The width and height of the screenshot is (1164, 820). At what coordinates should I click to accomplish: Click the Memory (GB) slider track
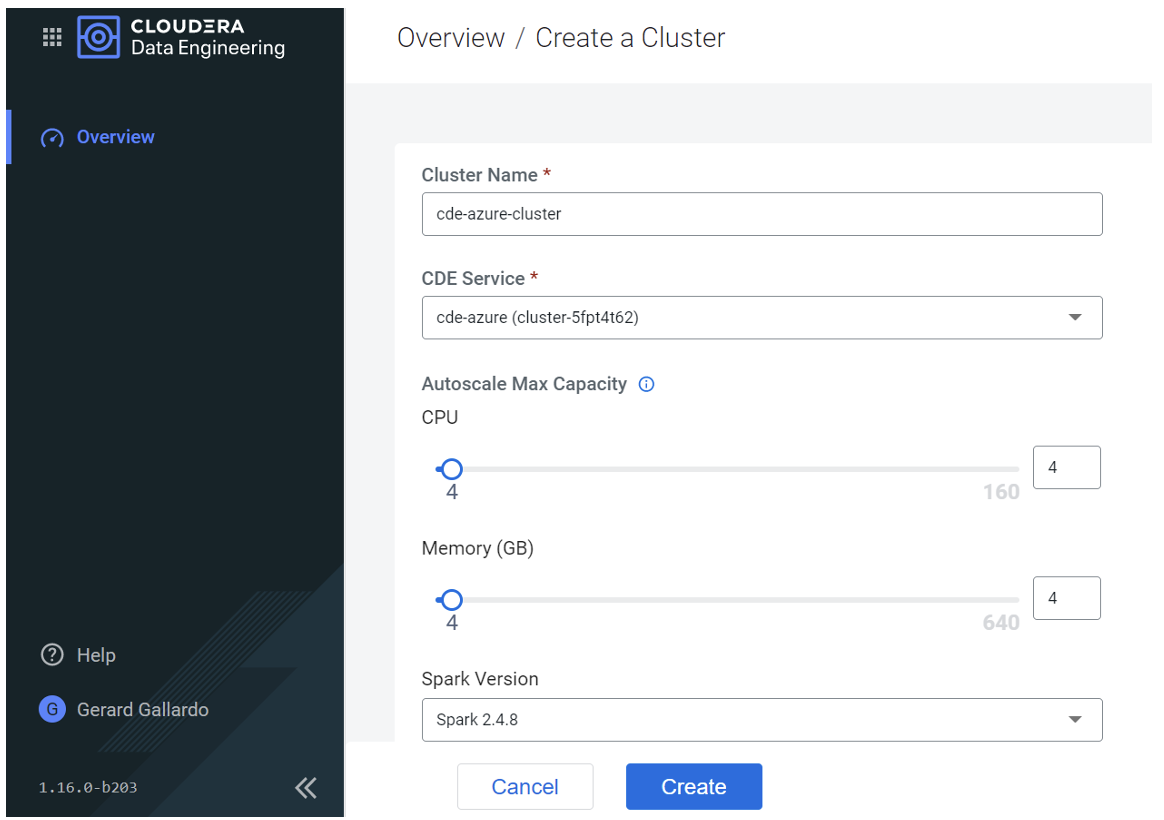click(x=728, y=600)
